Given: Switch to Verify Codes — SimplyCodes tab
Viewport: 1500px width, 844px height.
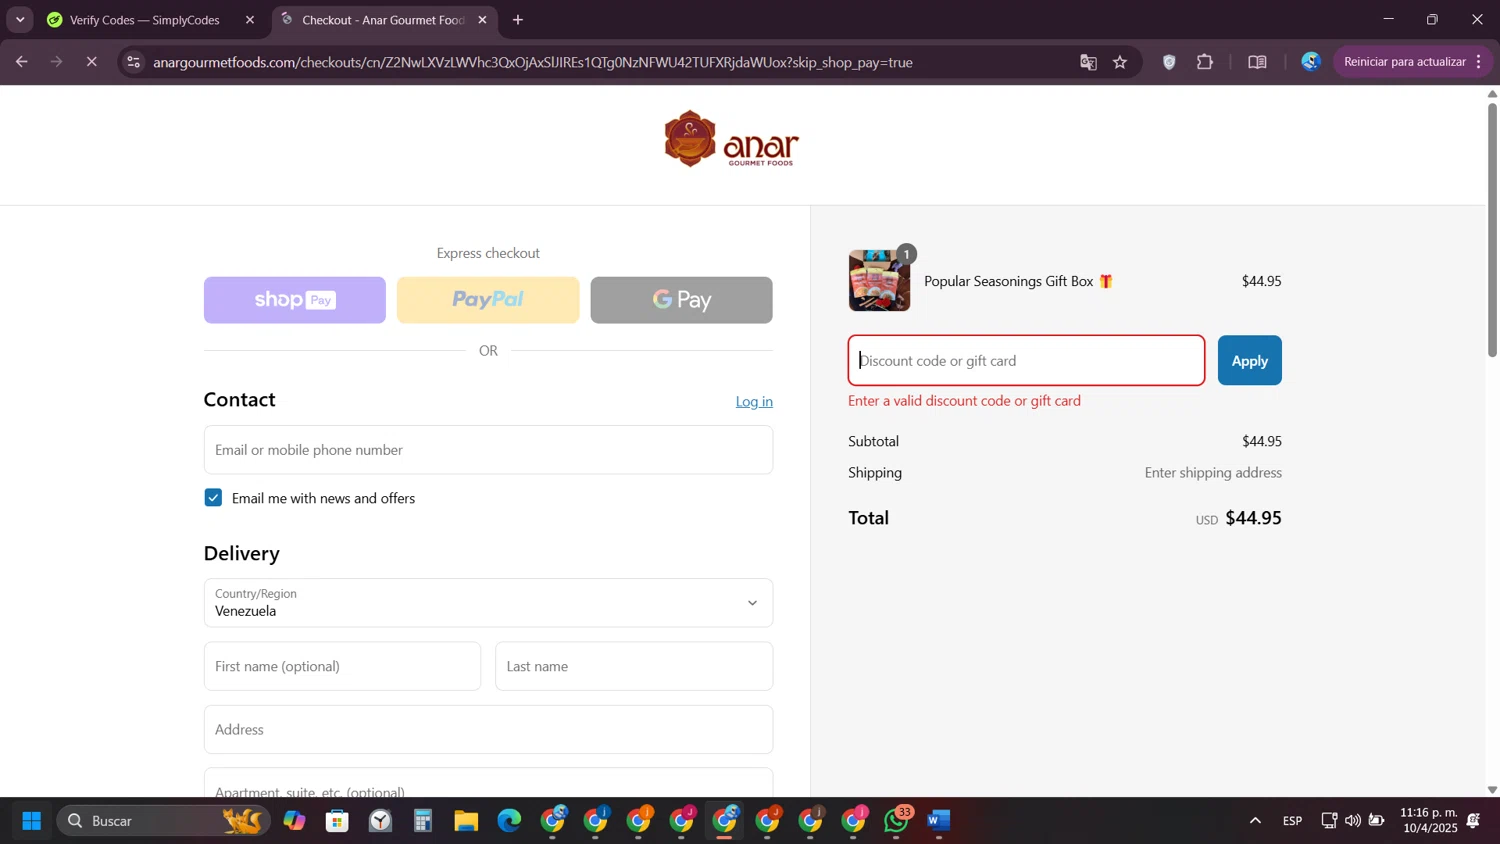Looking at the screenshot, I should click(x=145, y=20).
